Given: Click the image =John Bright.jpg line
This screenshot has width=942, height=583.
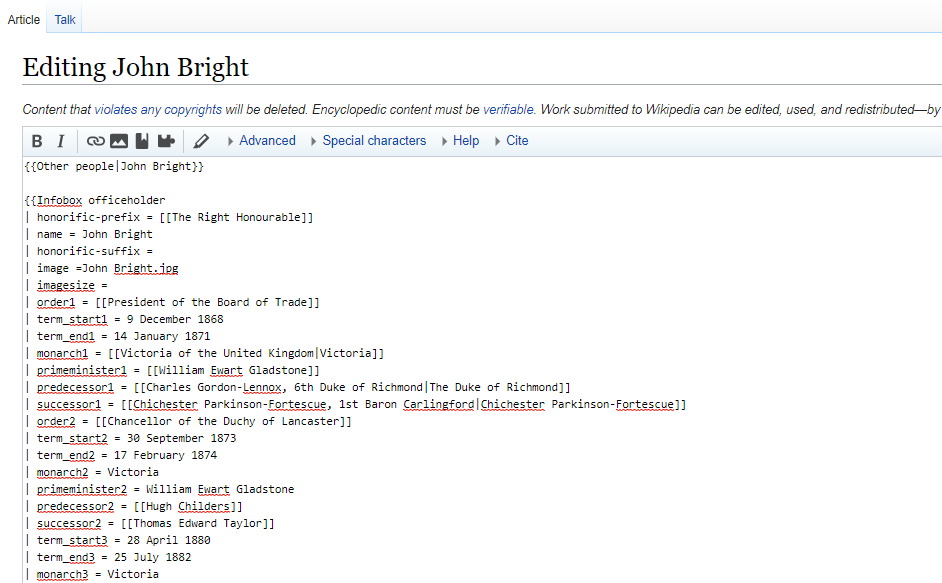Looking at the screenshot, I should [x=102, y=268].
